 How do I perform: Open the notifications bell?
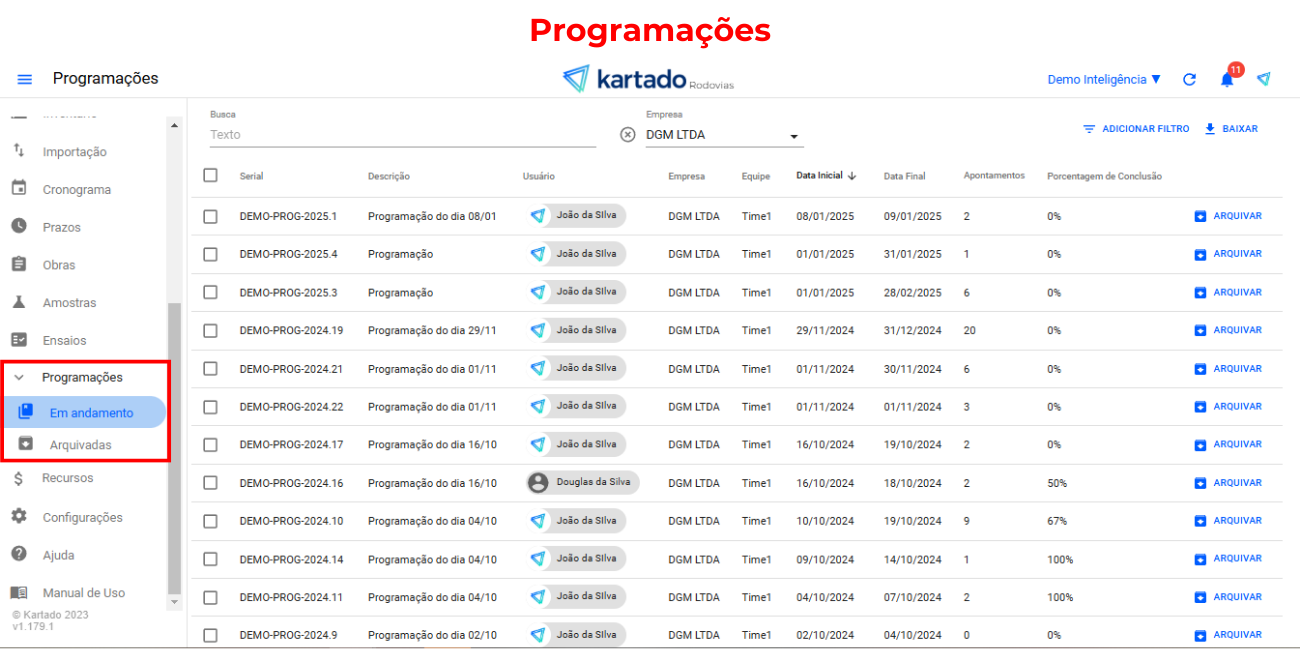(1227, 80)
